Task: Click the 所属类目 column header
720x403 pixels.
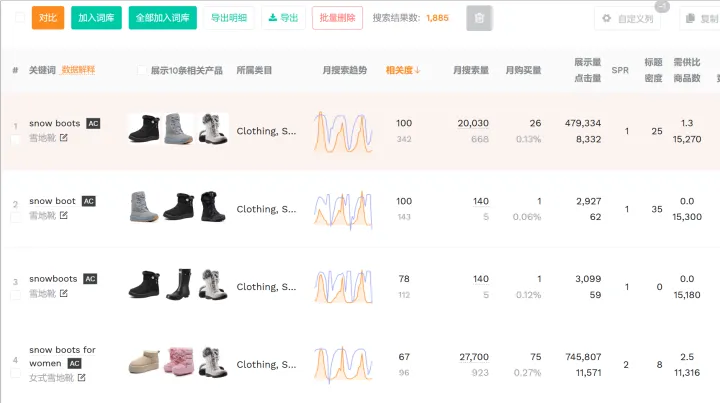Action: click(254, 70)
